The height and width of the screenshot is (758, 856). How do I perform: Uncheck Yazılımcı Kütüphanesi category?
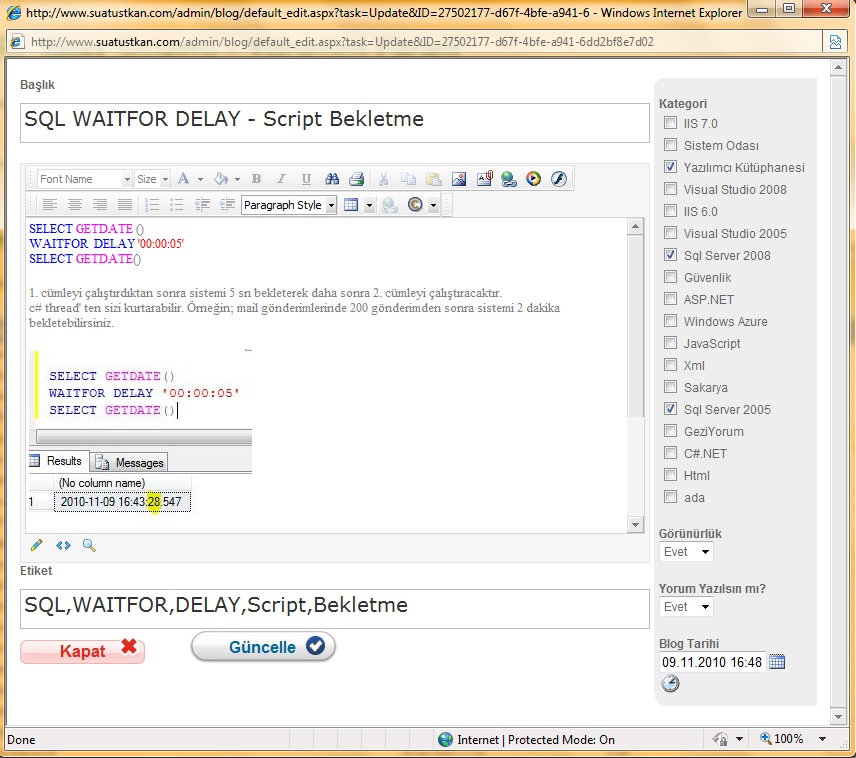pos(670,167)
